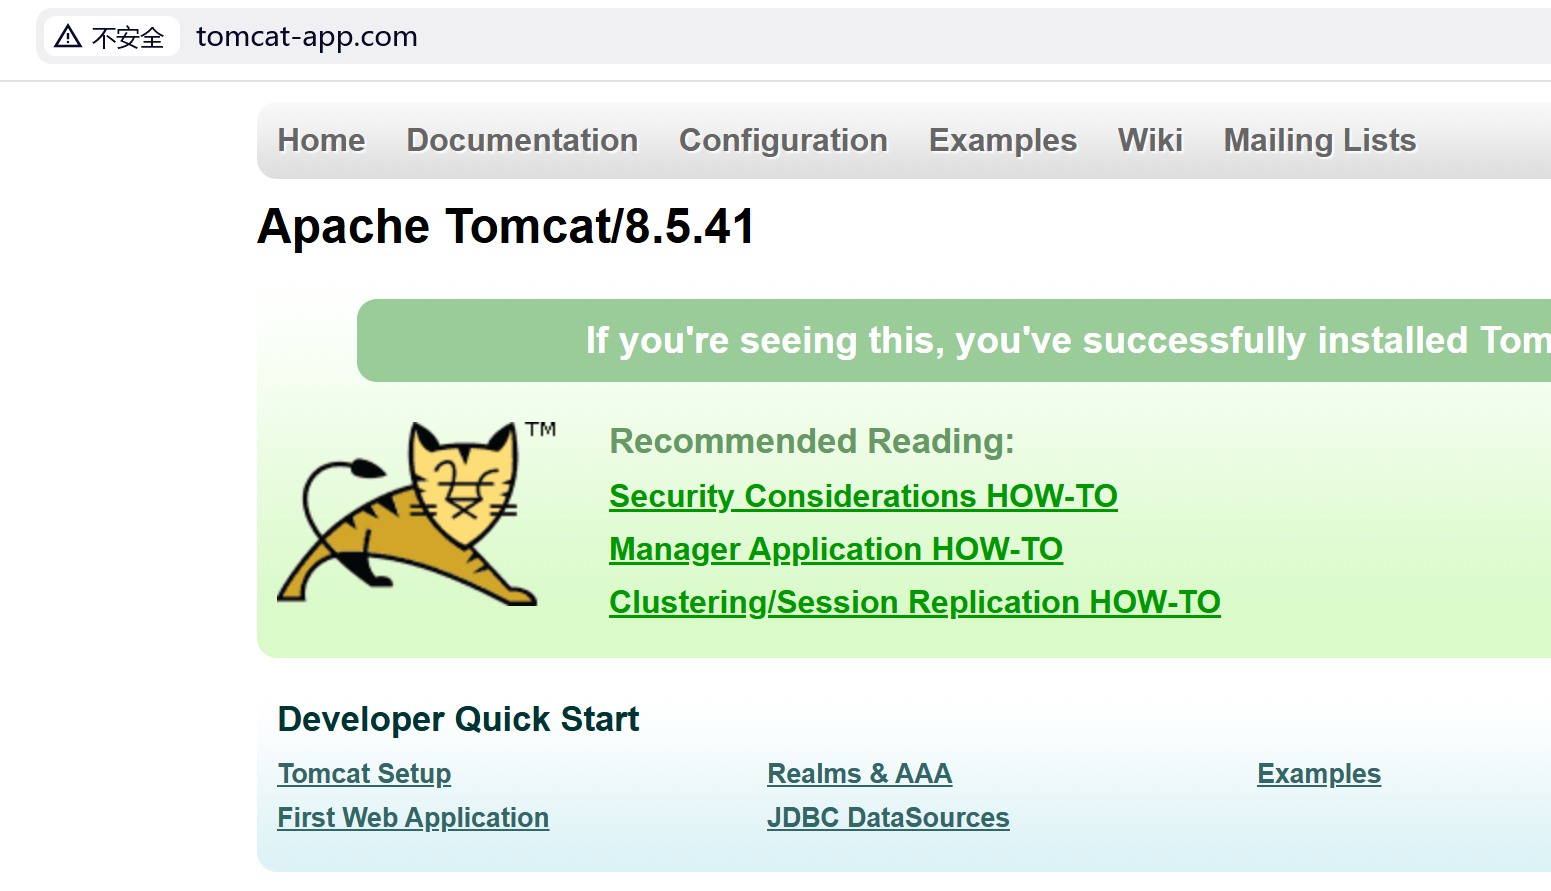This screenshot has width=1551, height=891.
Task: Click the 不安全 security label
Action: click(128, 37)
